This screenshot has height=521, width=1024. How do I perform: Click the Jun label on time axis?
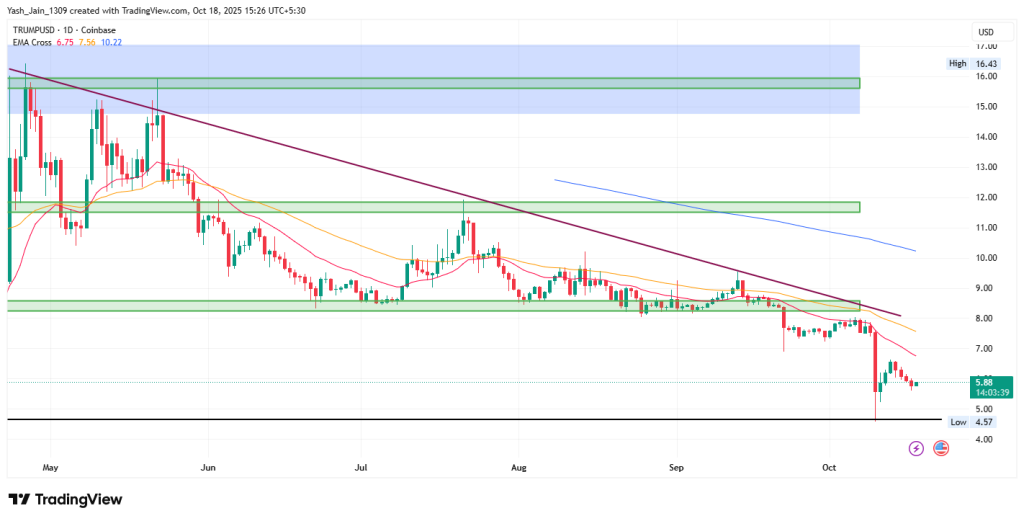tap(208, 466)
